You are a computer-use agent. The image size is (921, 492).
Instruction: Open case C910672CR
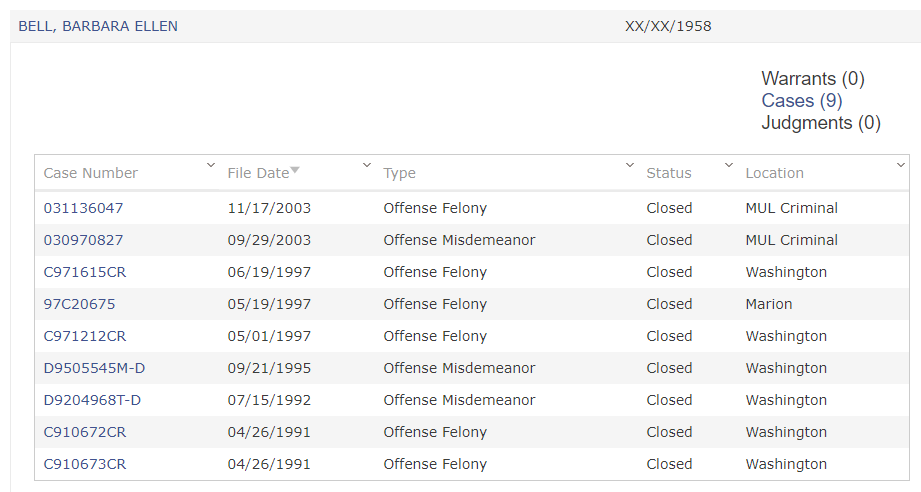coord(85,432)
